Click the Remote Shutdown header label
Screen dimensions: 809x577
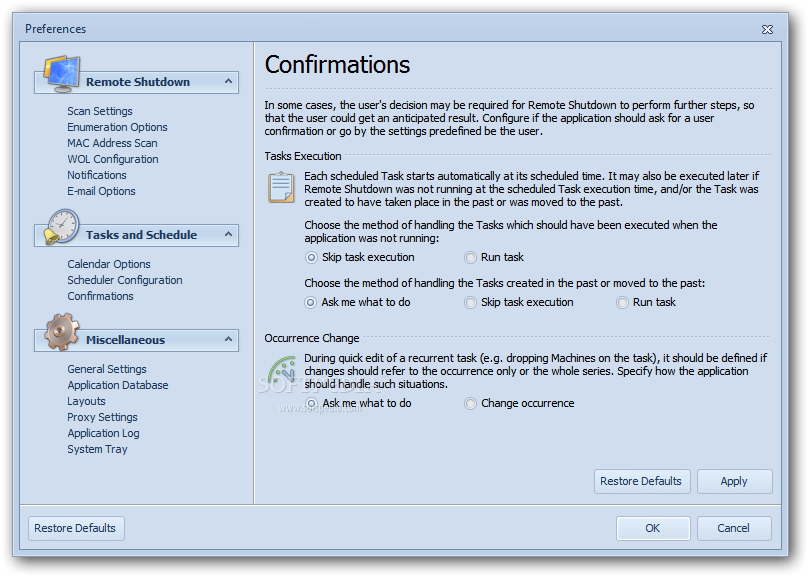[x=138, y=82]
